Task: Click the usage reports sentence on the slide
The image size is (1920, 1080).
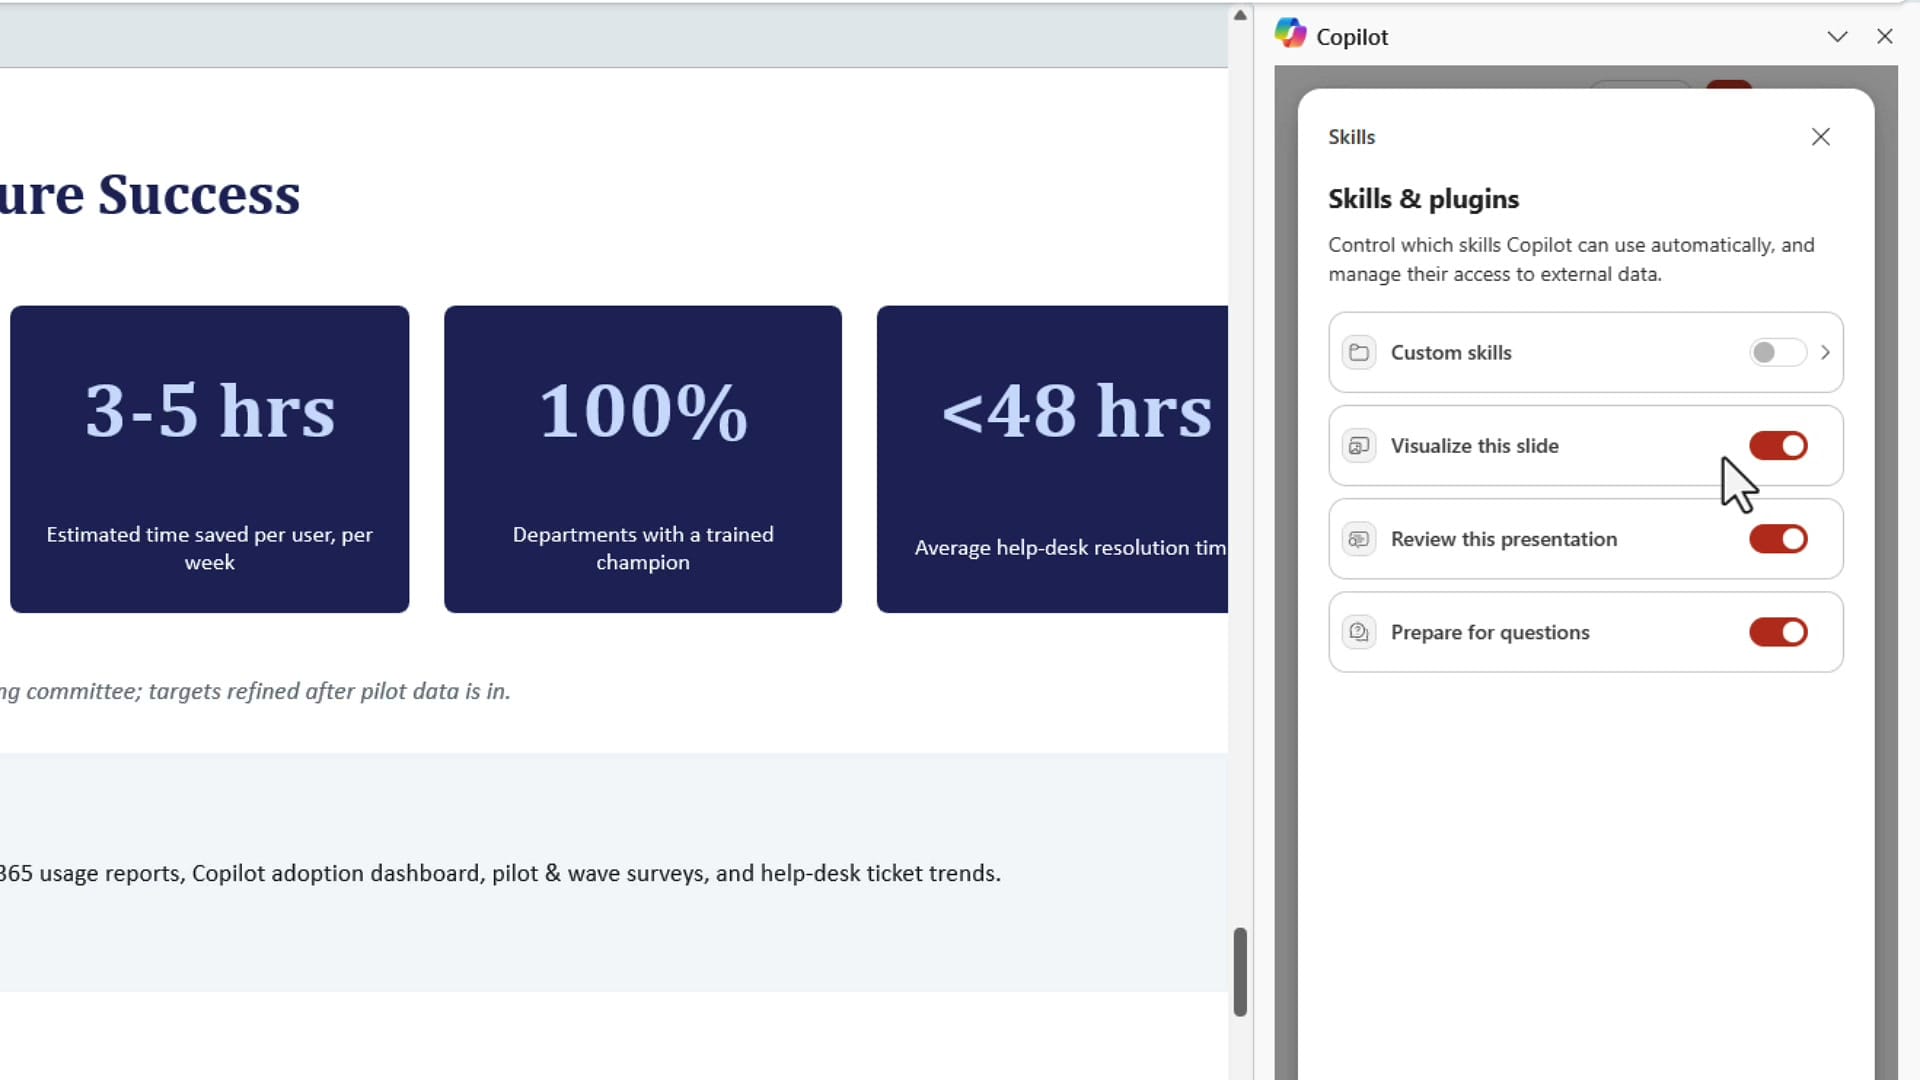Action: click(x=500, y=873)
